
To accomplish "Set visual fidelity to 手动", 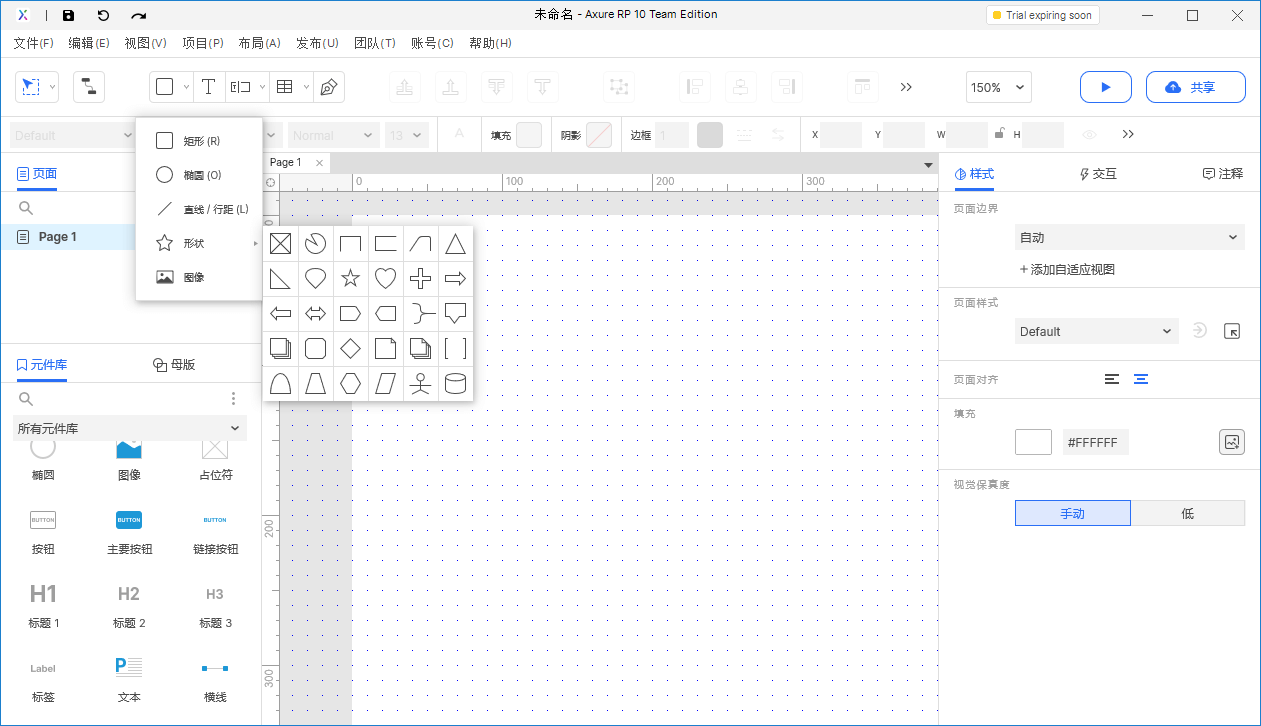I will coord(1073,513).
